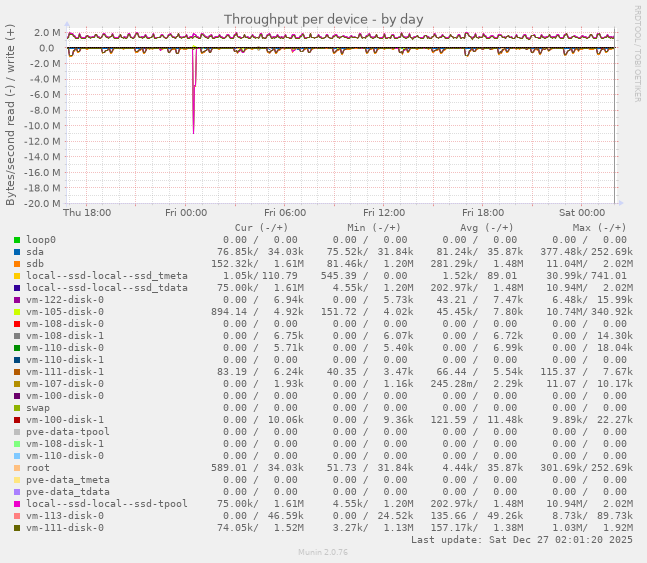
Task: Click the vm-105-disk-0 max value '10.74M'
Action: pos(564,312)
